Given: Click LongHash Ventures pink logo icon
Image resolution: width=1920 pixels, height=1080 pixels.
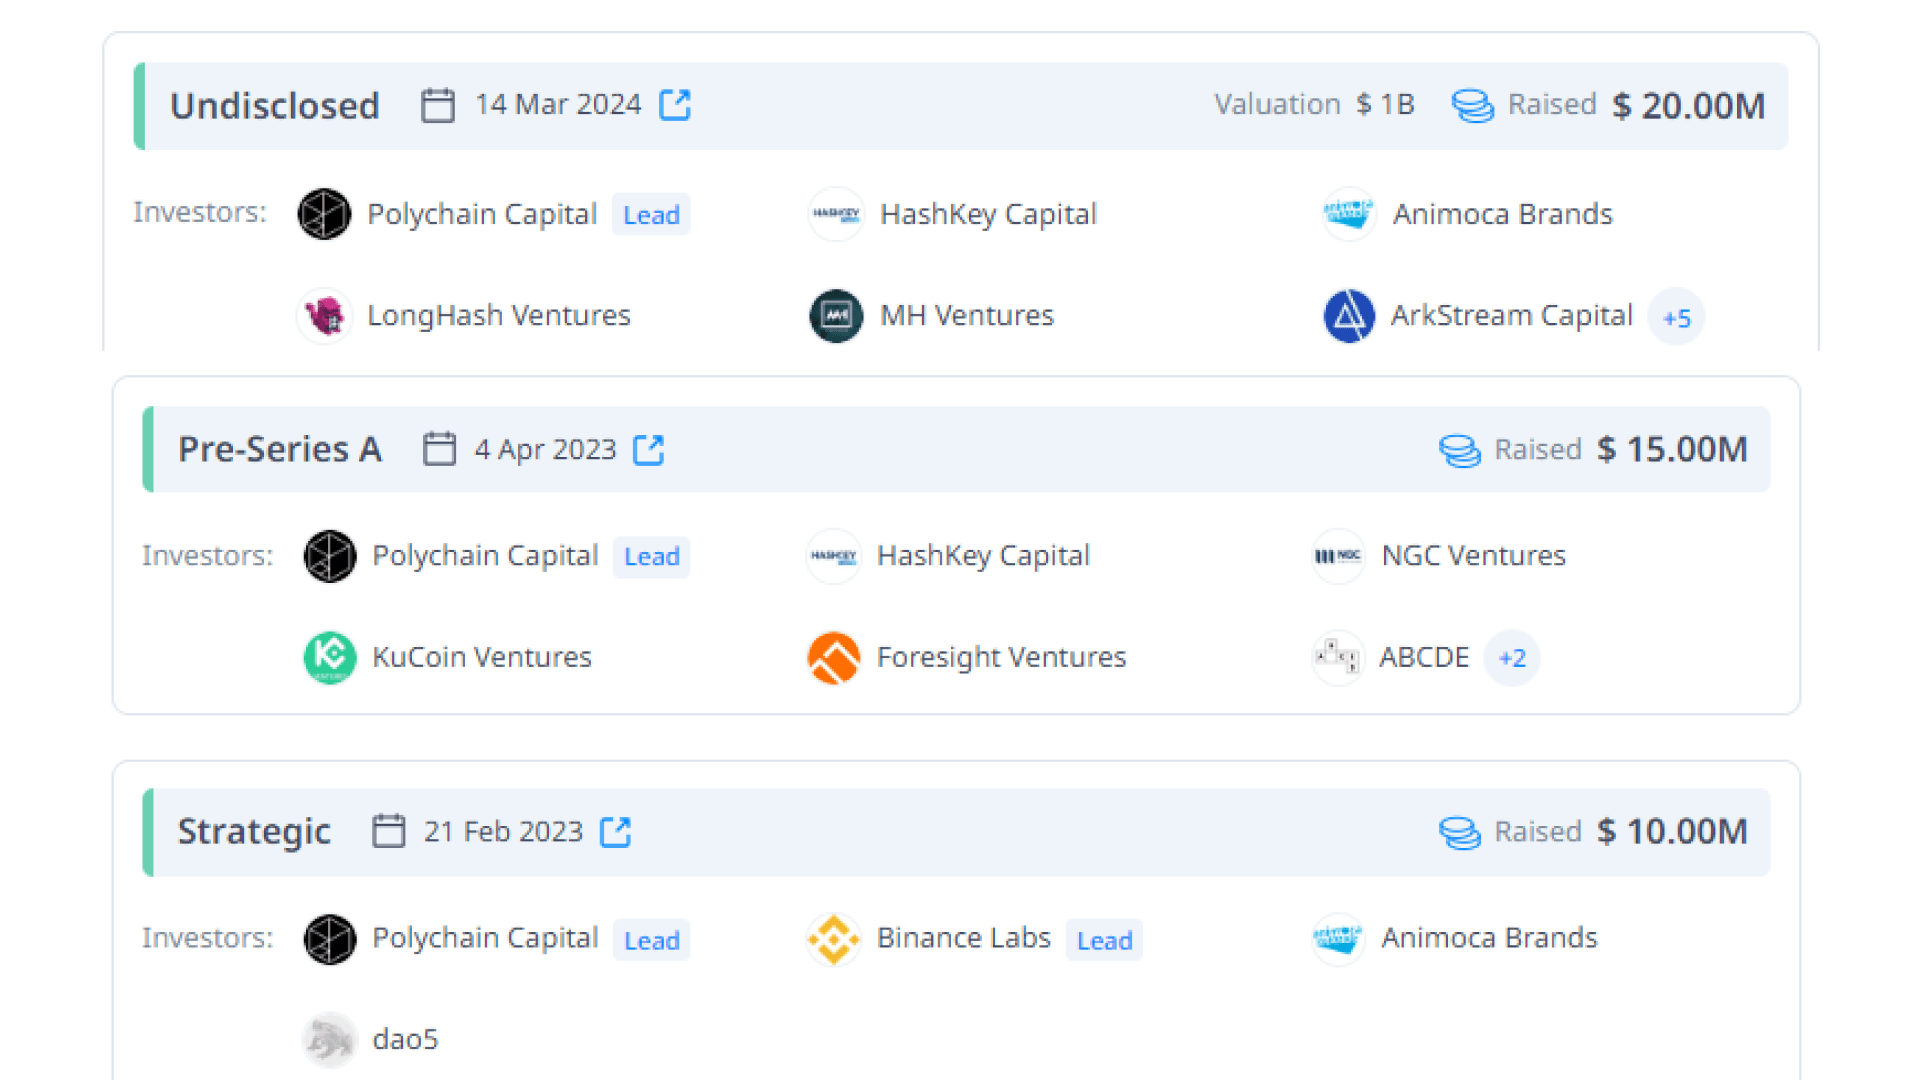Looking at the screenshot, I should click(324, 316).
